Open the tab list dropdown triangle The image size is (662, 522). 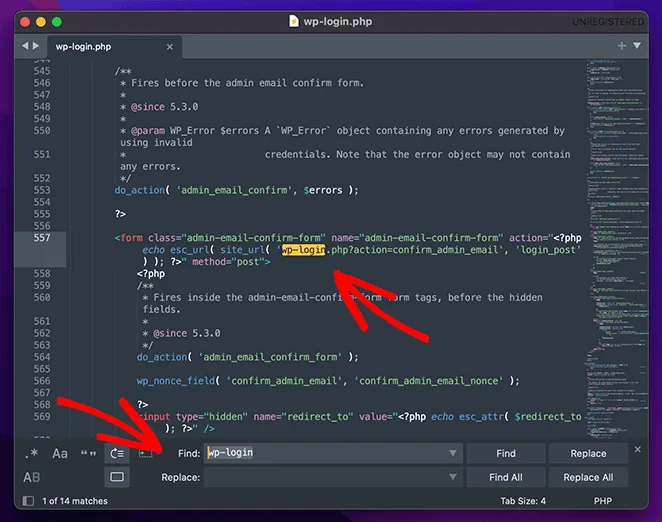[x=637, y=45]
